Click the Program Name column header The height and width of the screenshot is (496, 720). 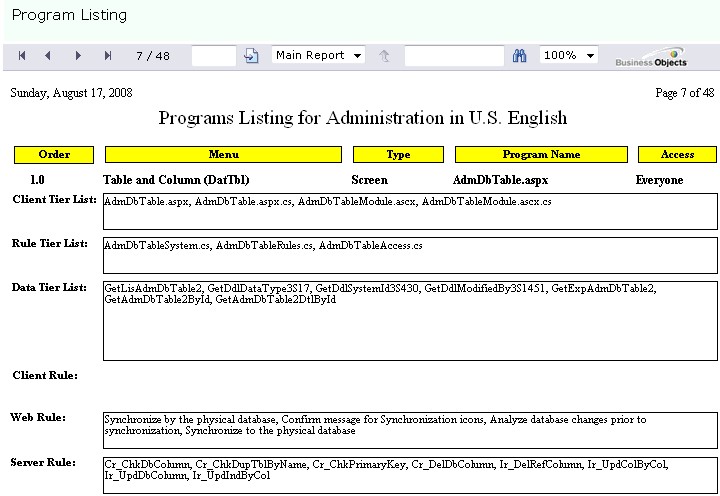(541, 155)
